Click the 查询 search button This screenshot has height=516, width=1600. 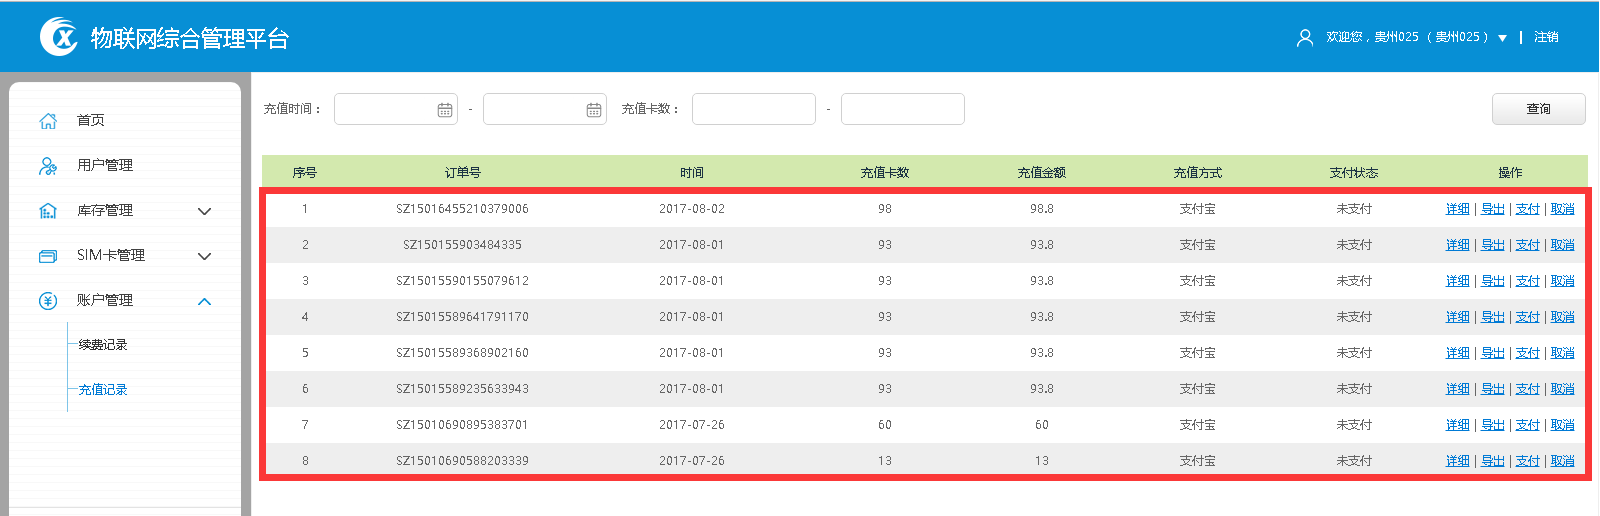1538,109
